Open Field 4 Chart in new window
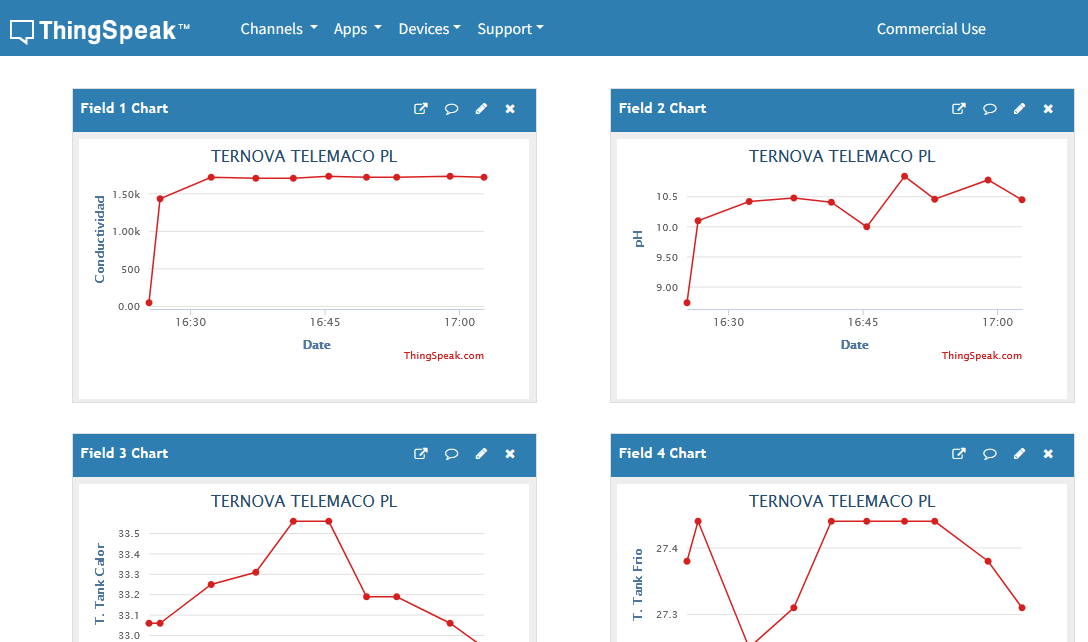1088x642 pixels. pos(958,454)
